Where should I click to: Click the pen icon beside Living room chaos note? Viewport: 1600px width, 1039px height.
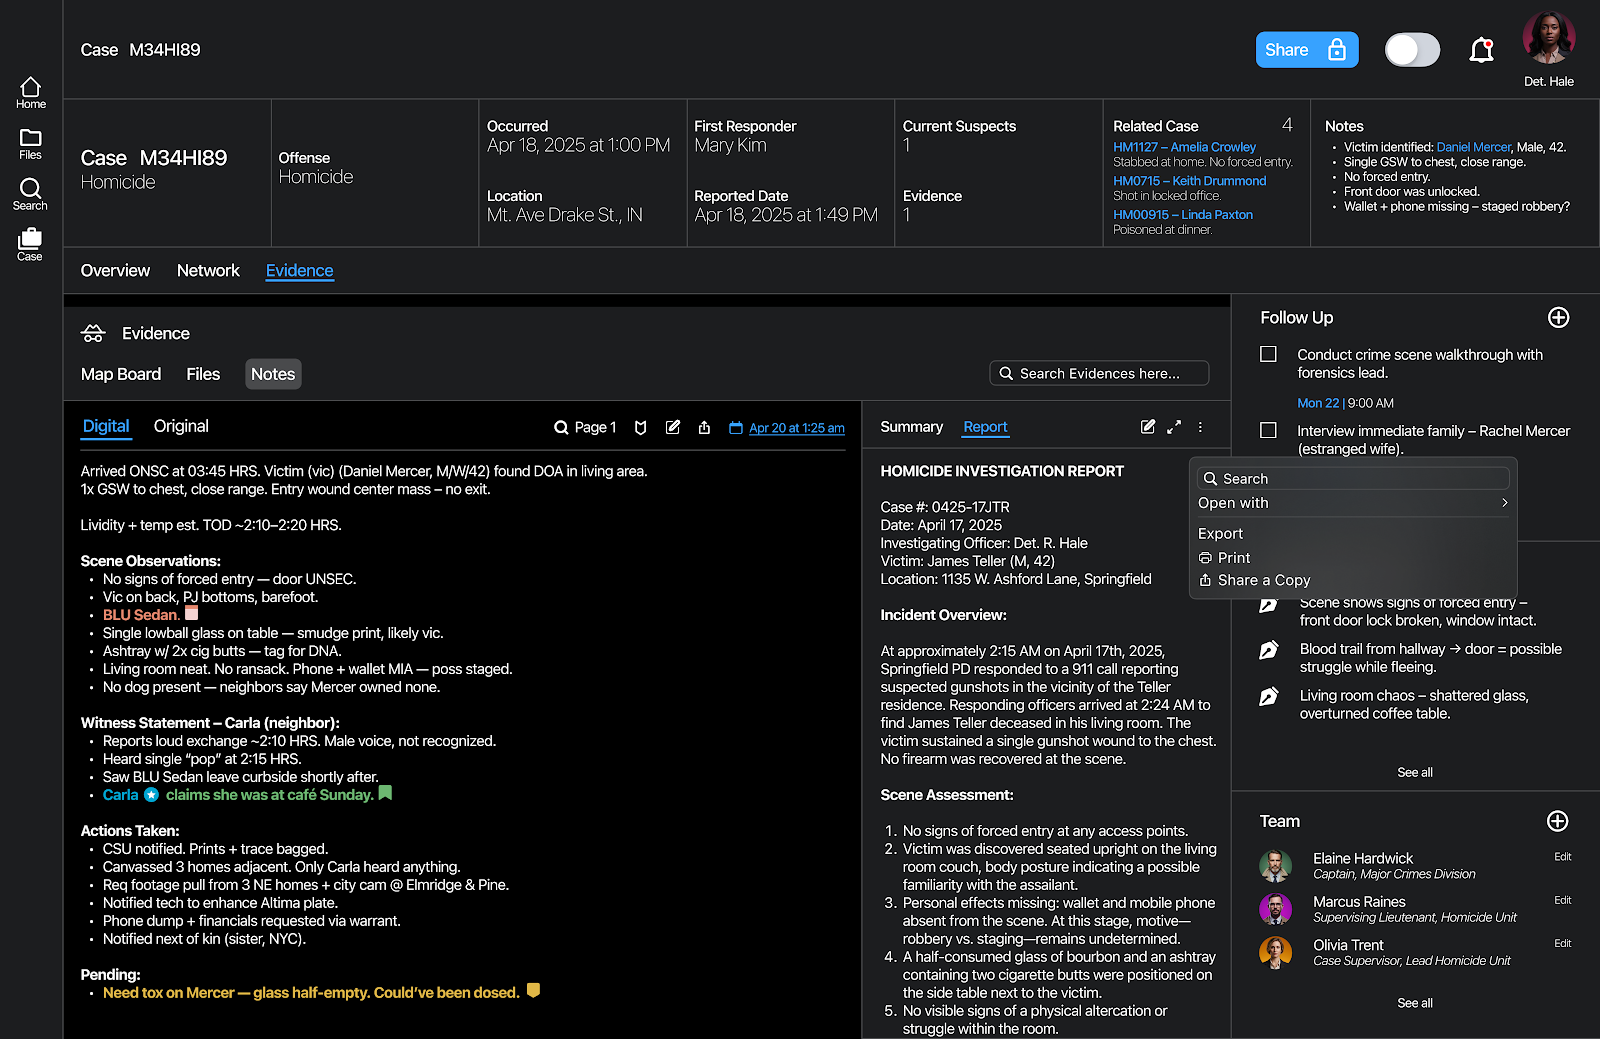1268,697
